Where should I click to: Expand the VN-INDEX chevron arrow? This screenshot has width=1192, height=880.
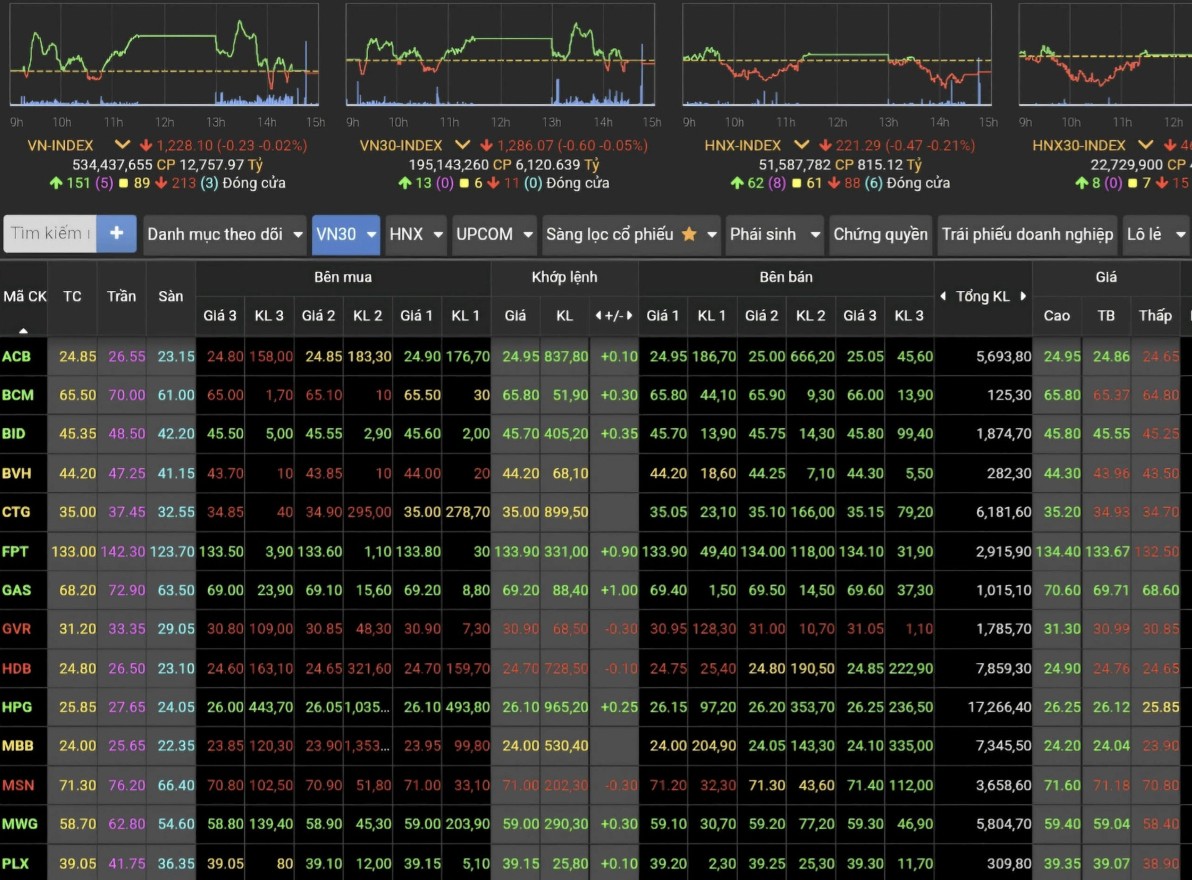[122, 145]
